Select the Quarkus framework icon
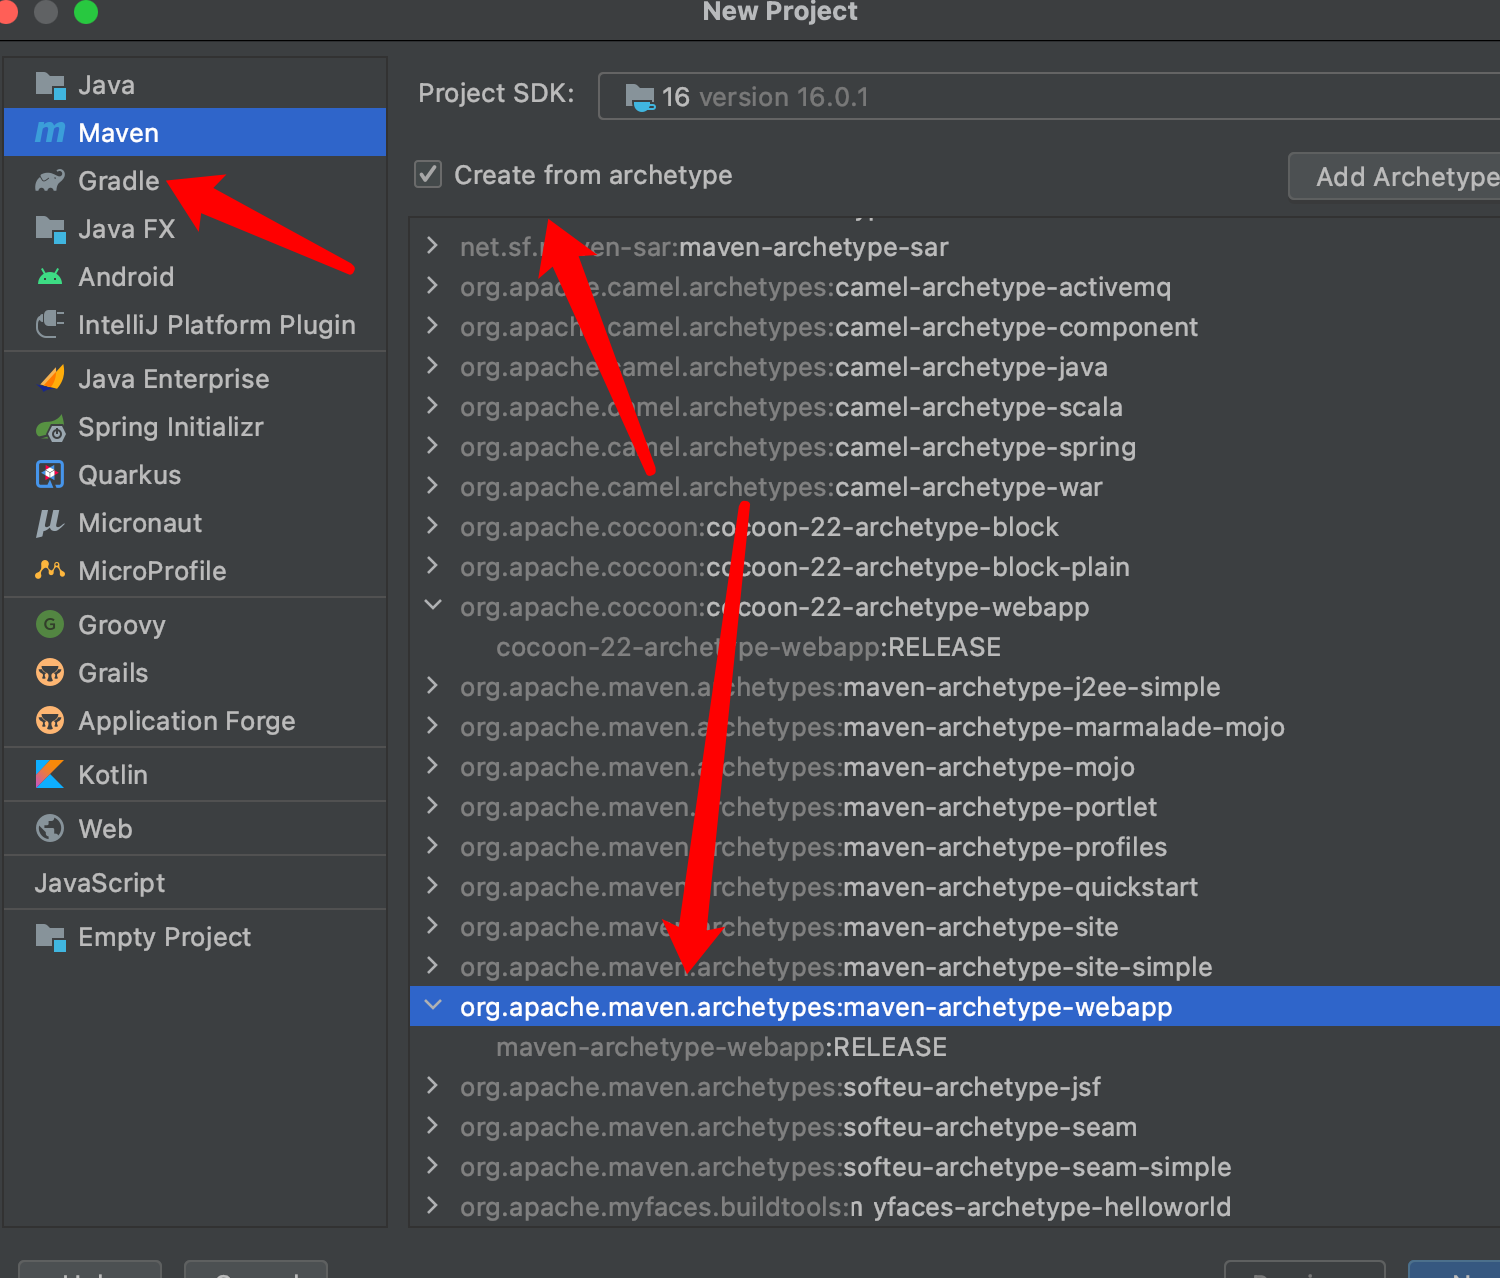 (50, 474)
